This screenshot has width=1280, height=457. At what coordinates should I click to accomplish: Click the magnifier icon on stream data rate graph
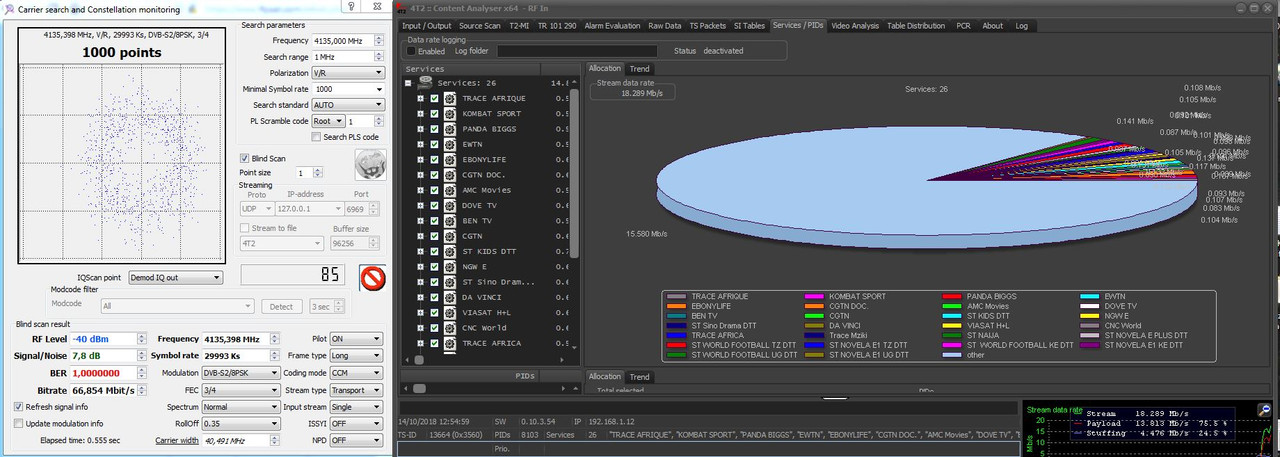1266,409
